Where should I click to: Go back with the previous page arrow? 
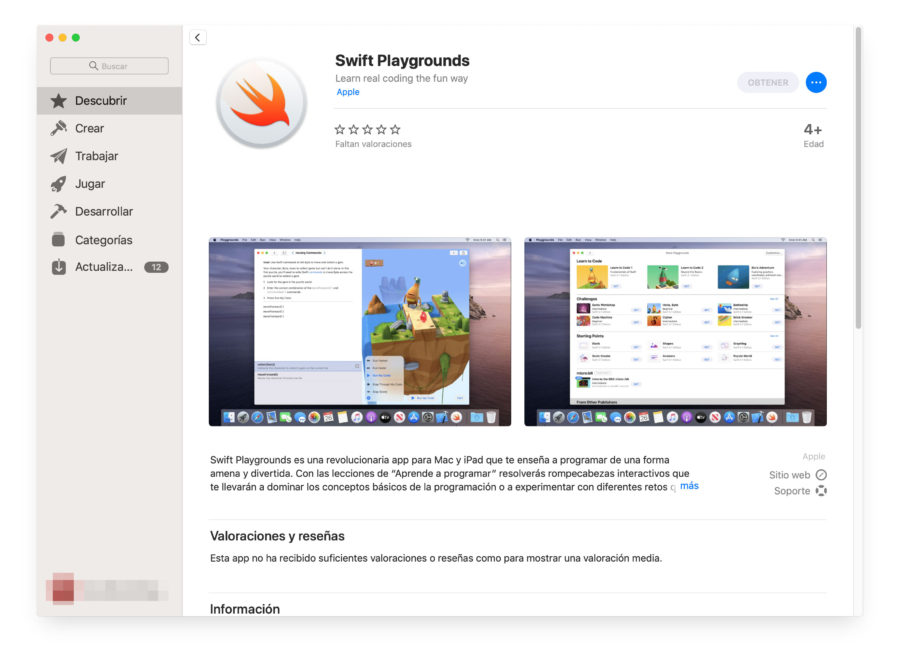click(x=197, y=36)
